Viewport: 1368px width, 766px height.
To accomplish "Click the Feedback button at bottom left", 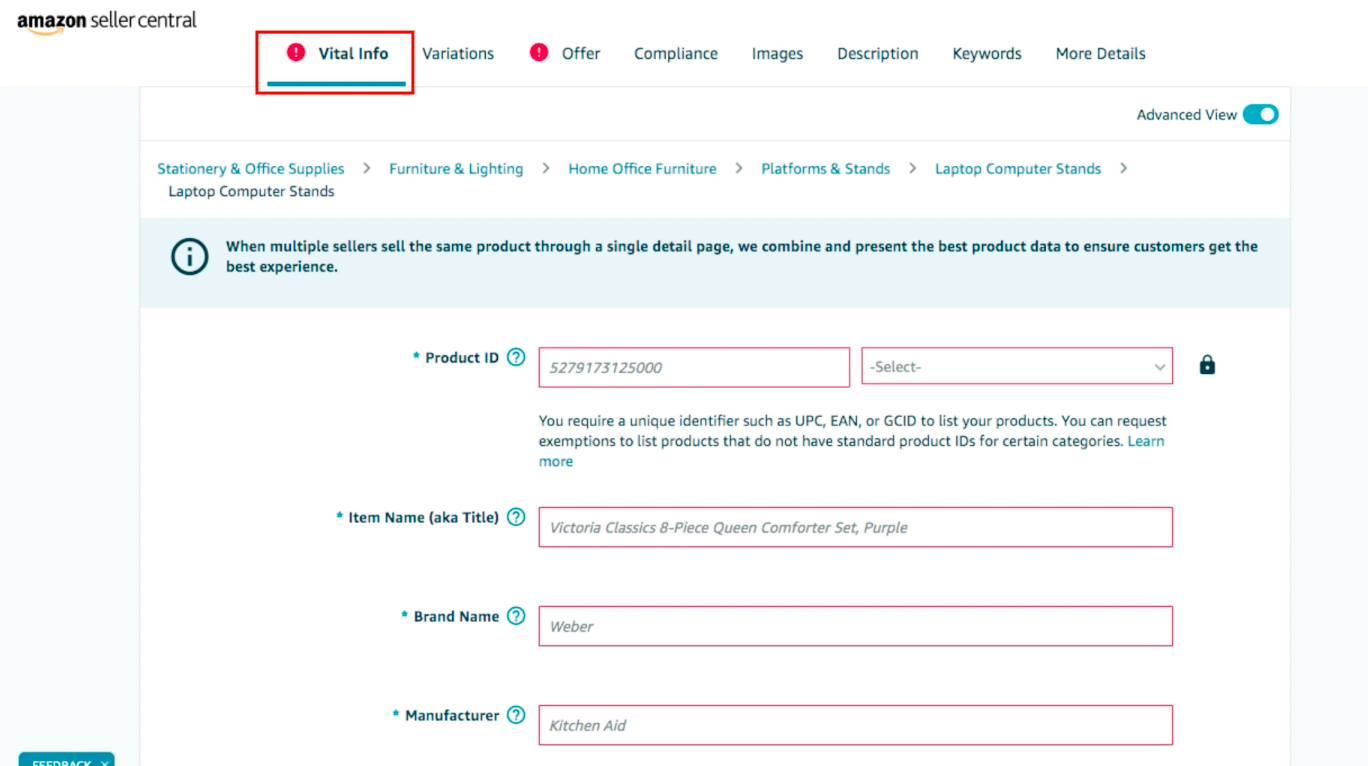I will [x=66, y=760].
